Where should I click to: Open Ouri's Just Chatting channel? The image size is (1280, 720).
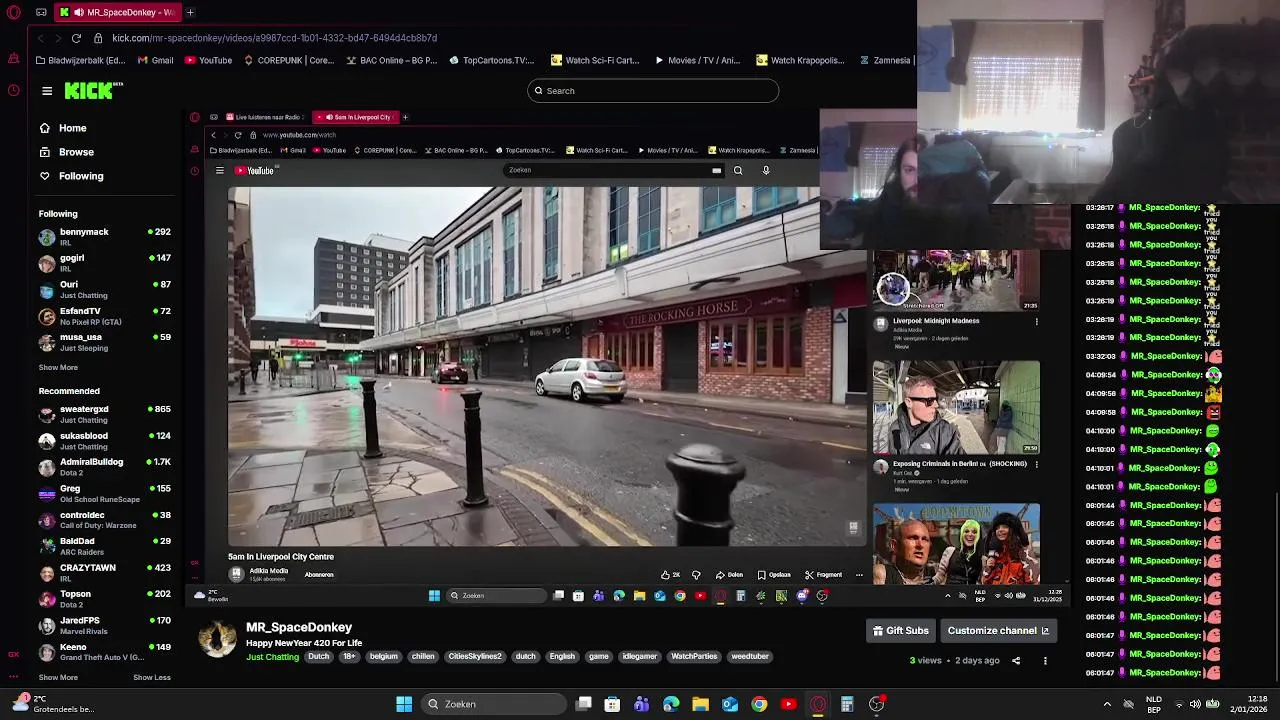click(105, 289)
